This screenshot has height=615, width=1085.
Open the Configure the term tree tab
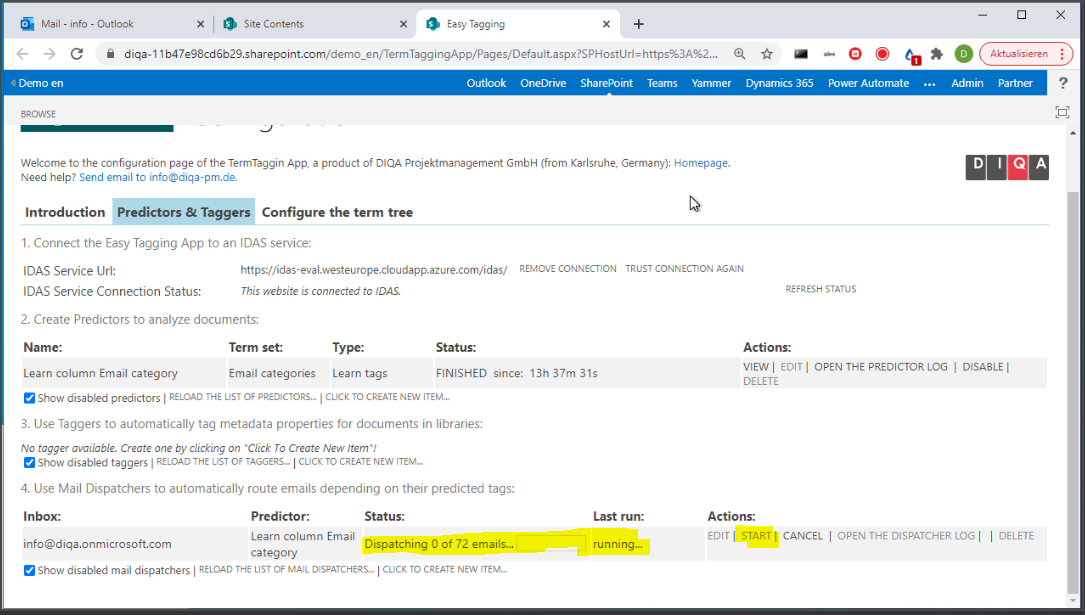(337, 212)
